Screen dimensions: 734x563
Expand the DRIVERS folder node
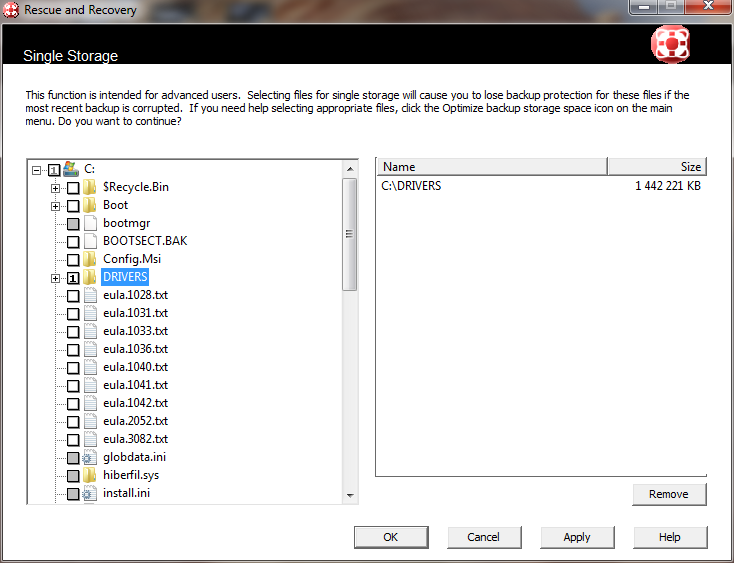[56, 277]
